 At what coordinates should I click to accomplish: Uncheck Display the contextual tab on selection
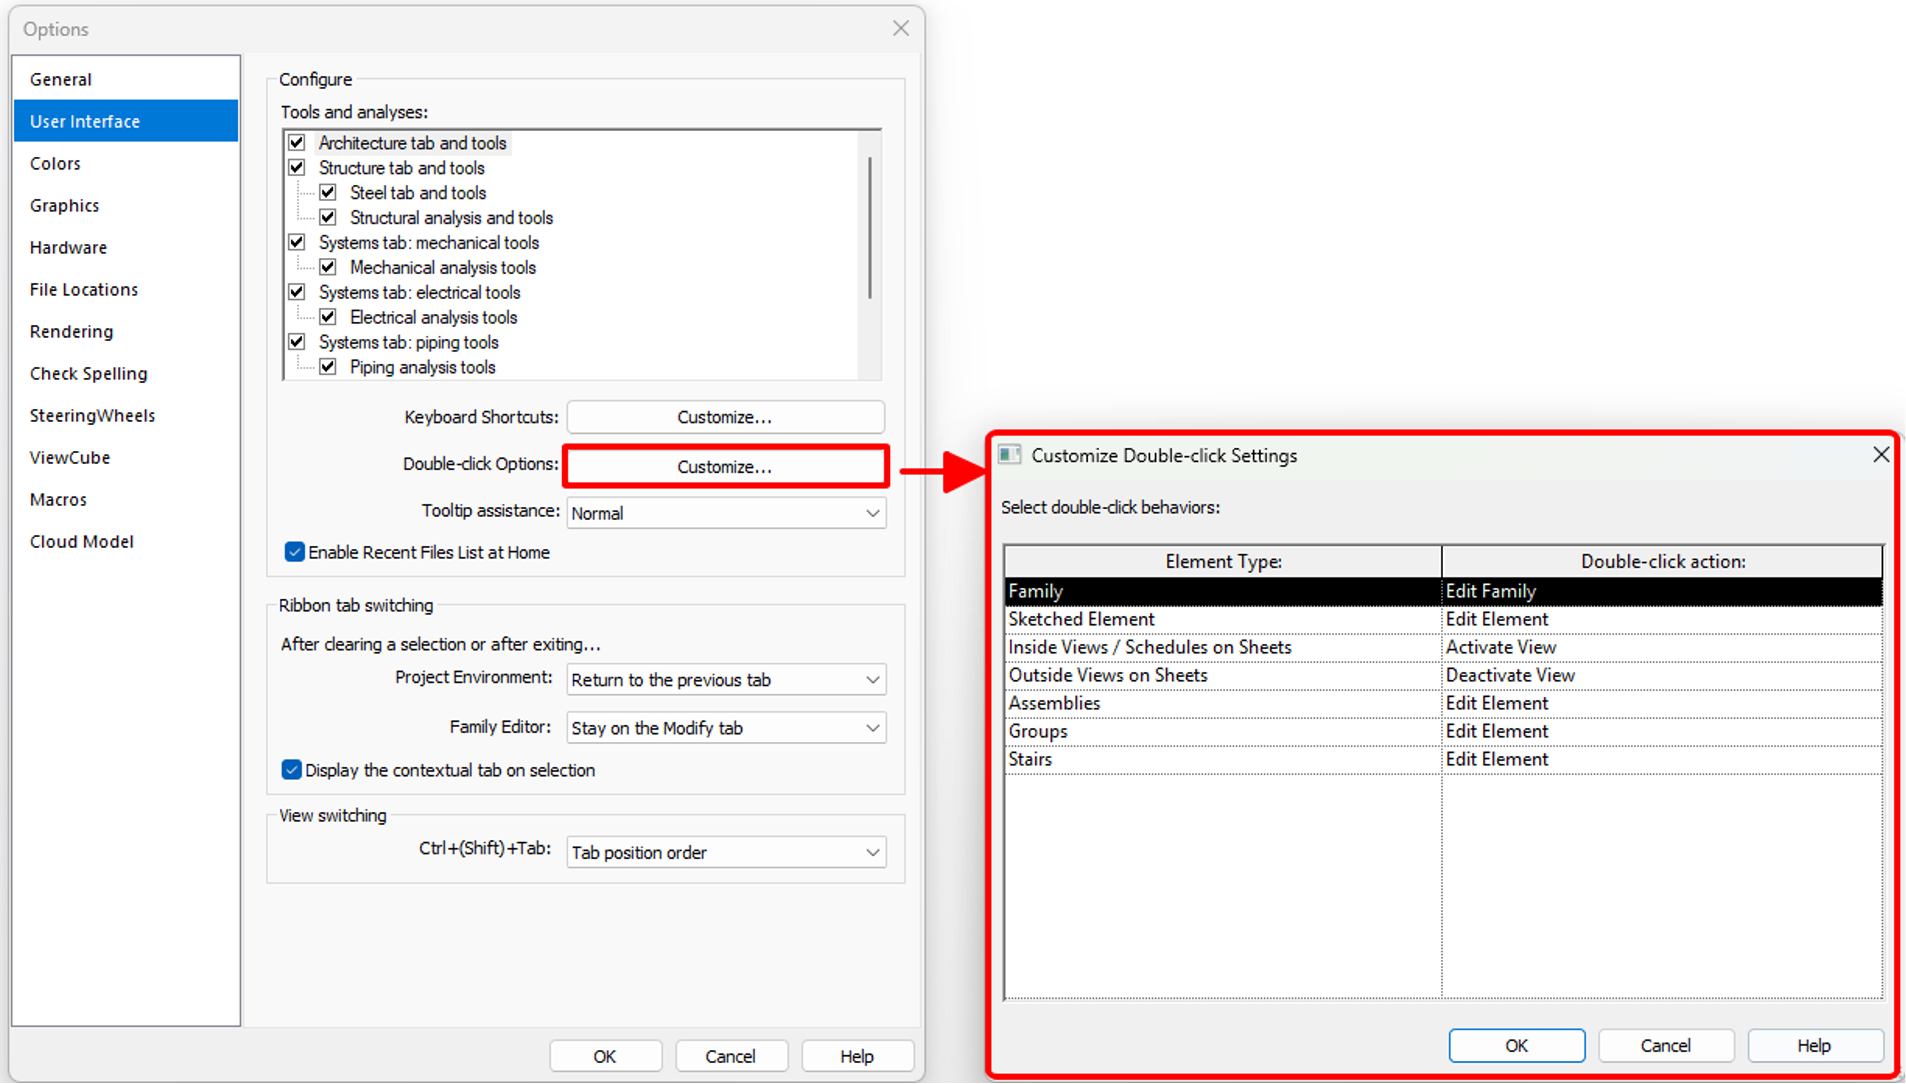coord(291,770)
